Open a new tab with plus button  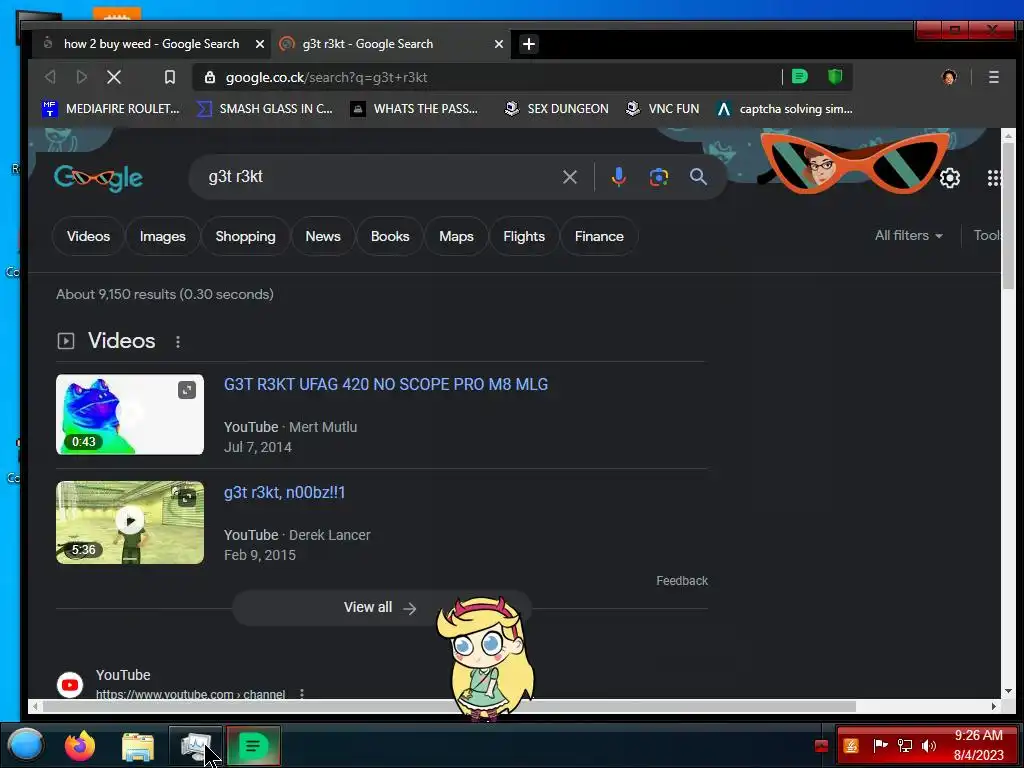[x=529, y=44]
